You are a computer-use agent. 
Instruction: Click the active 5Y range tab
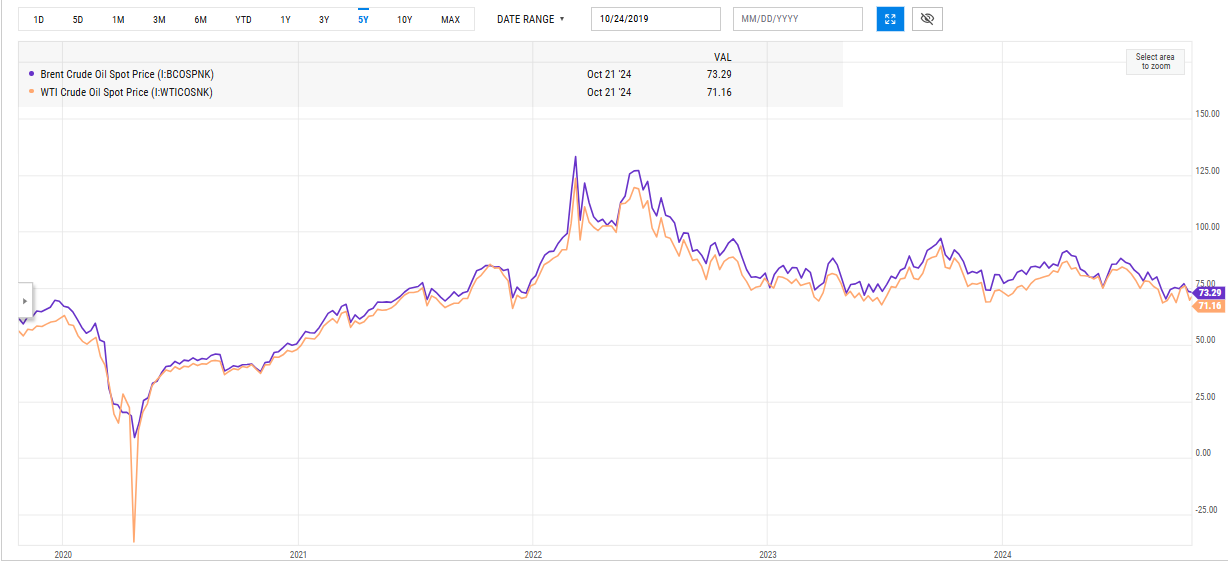364,20
